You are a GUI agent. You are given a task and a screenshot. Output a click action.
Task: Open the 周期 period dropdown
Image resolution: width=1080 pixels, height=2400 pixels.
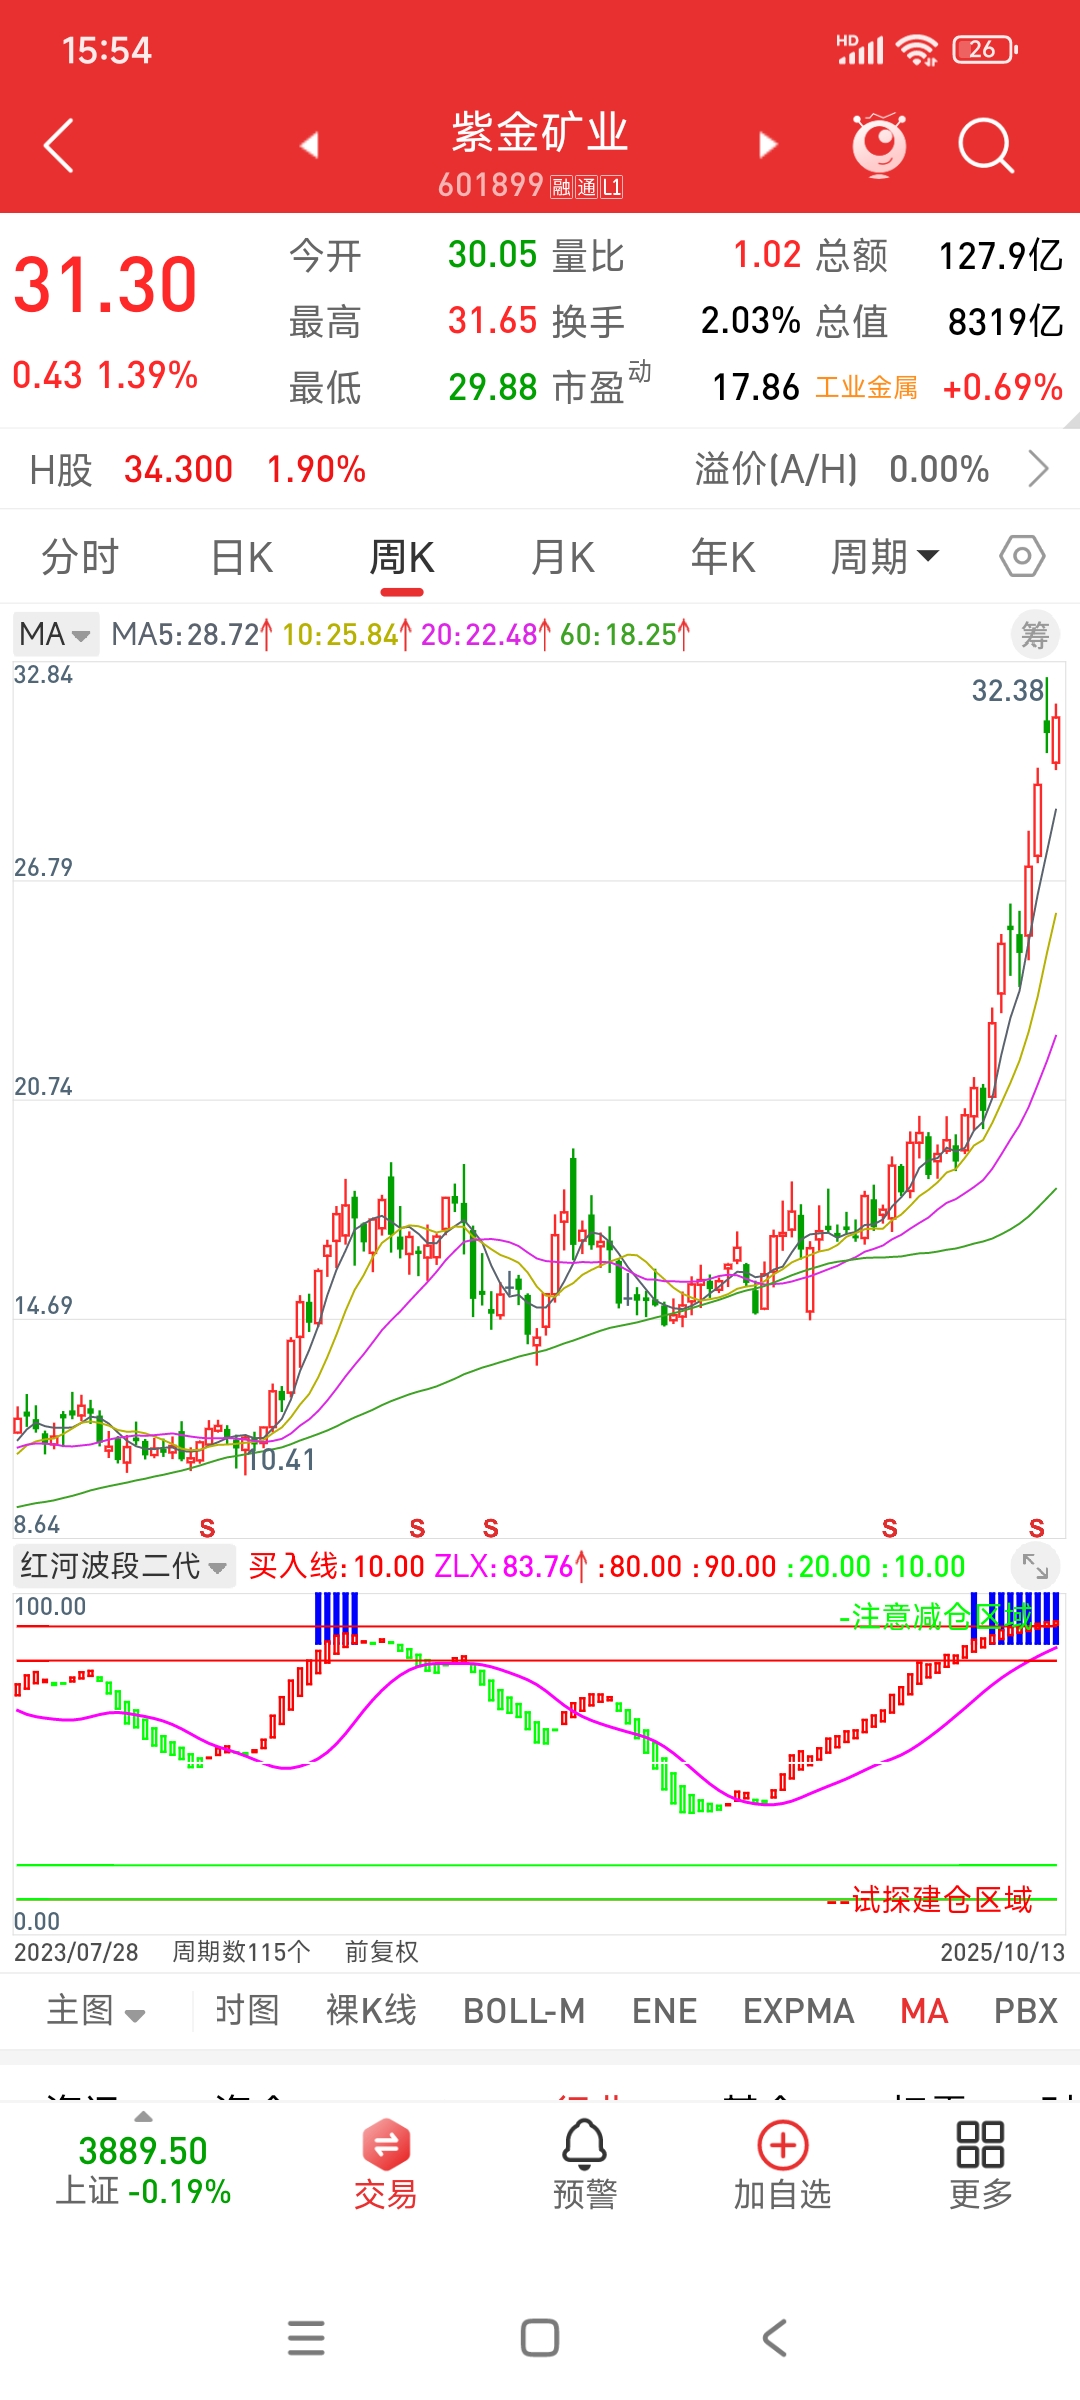tap(885, 556)
